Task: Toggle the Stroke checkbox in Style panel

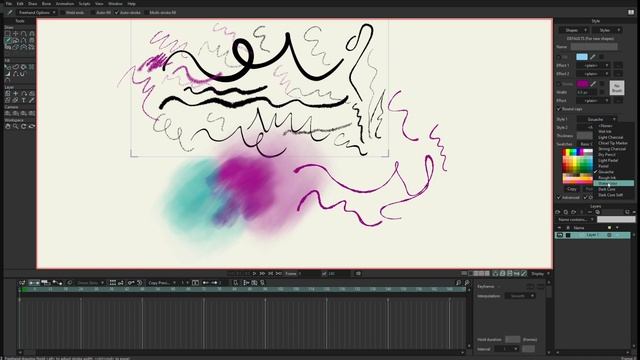Action: pyautogui.click(x=559, y=84)
